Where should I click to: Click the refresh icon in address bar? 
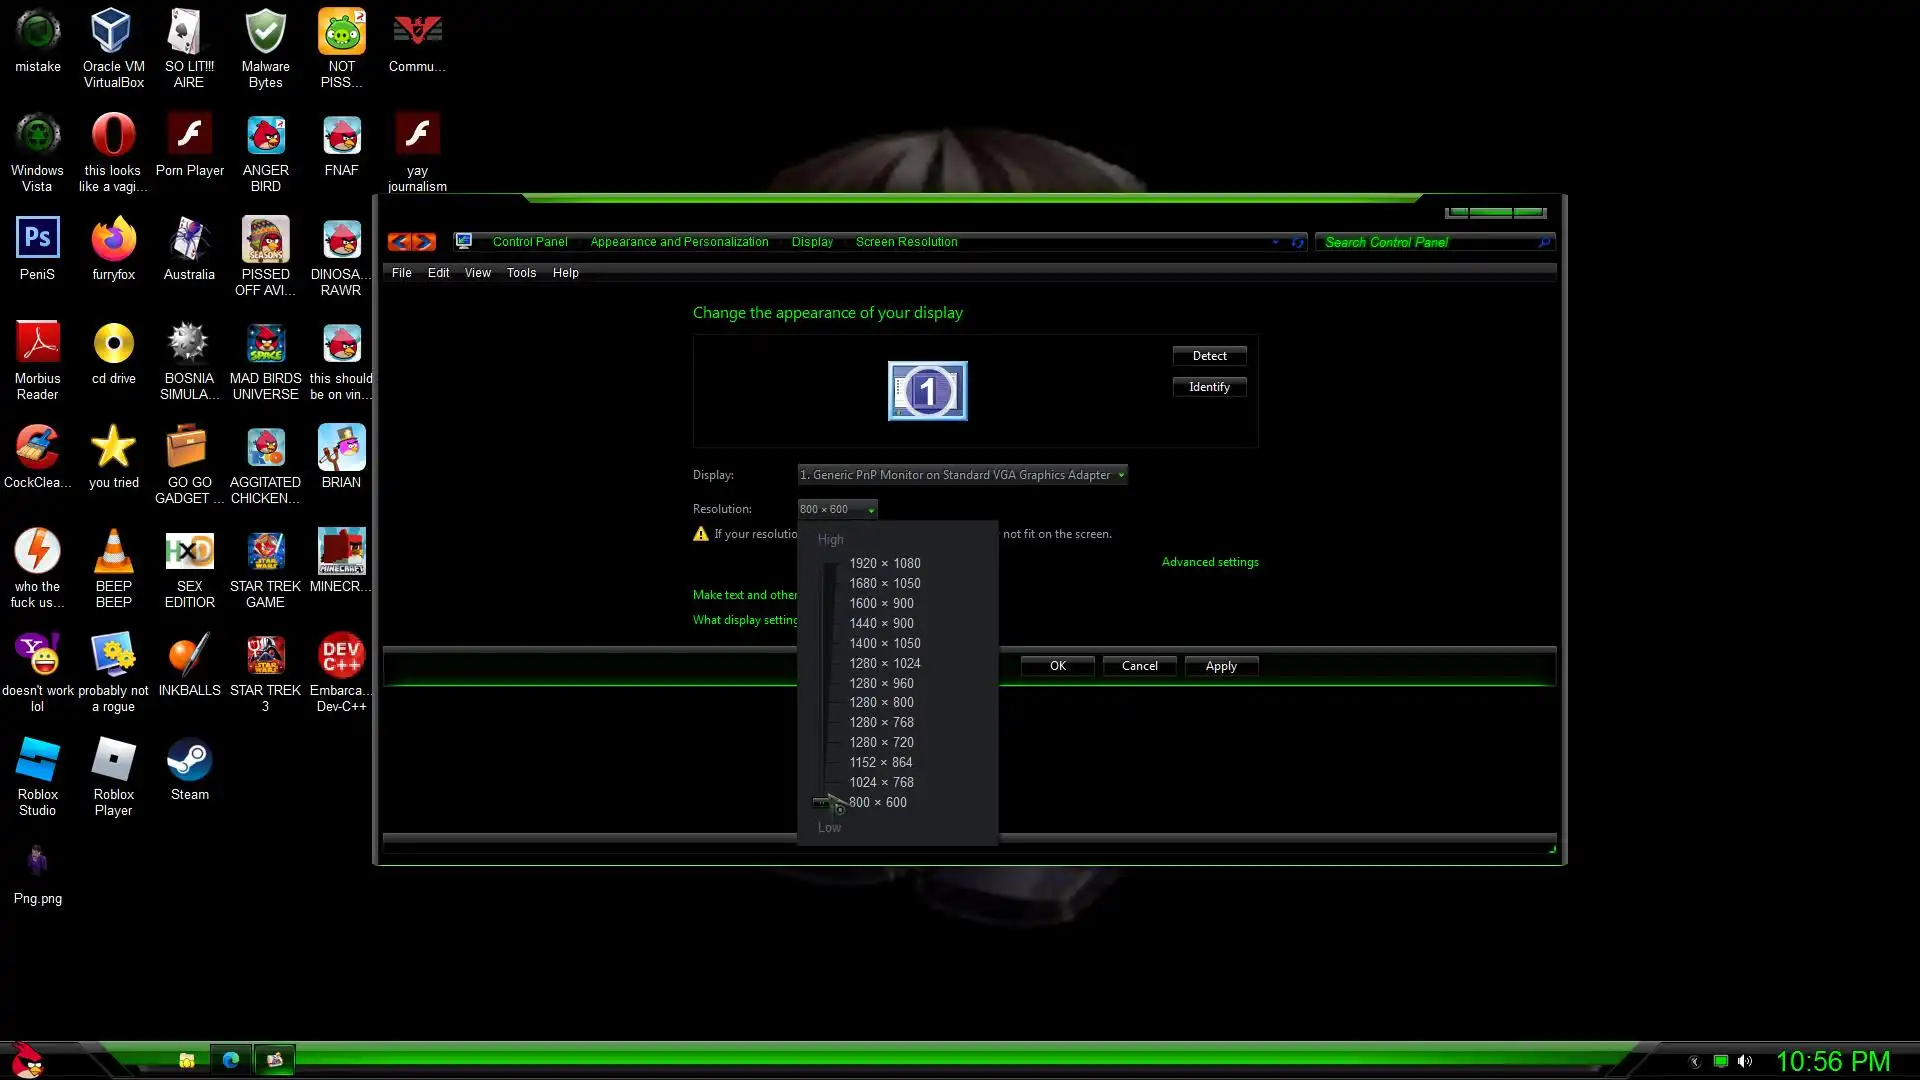point(1297,242)
